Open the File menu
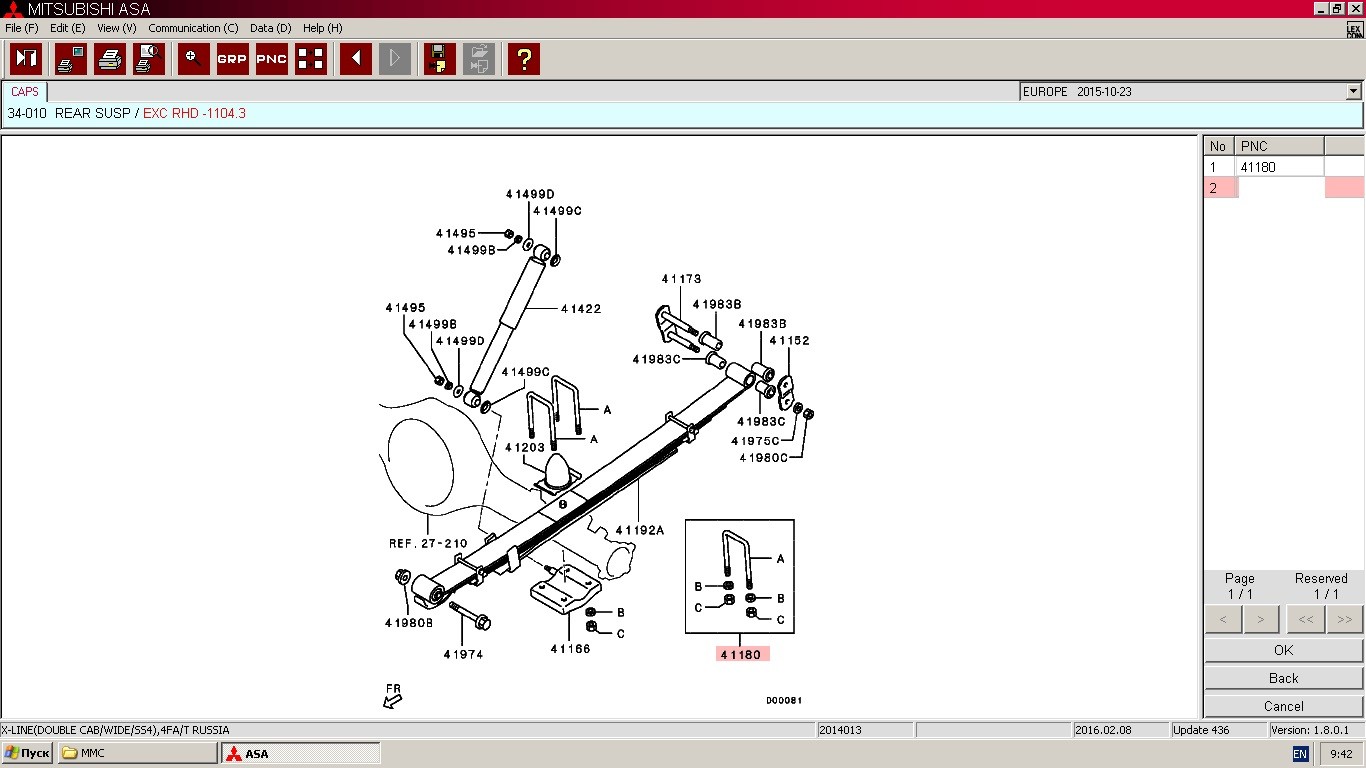 [x=21, y=28]
